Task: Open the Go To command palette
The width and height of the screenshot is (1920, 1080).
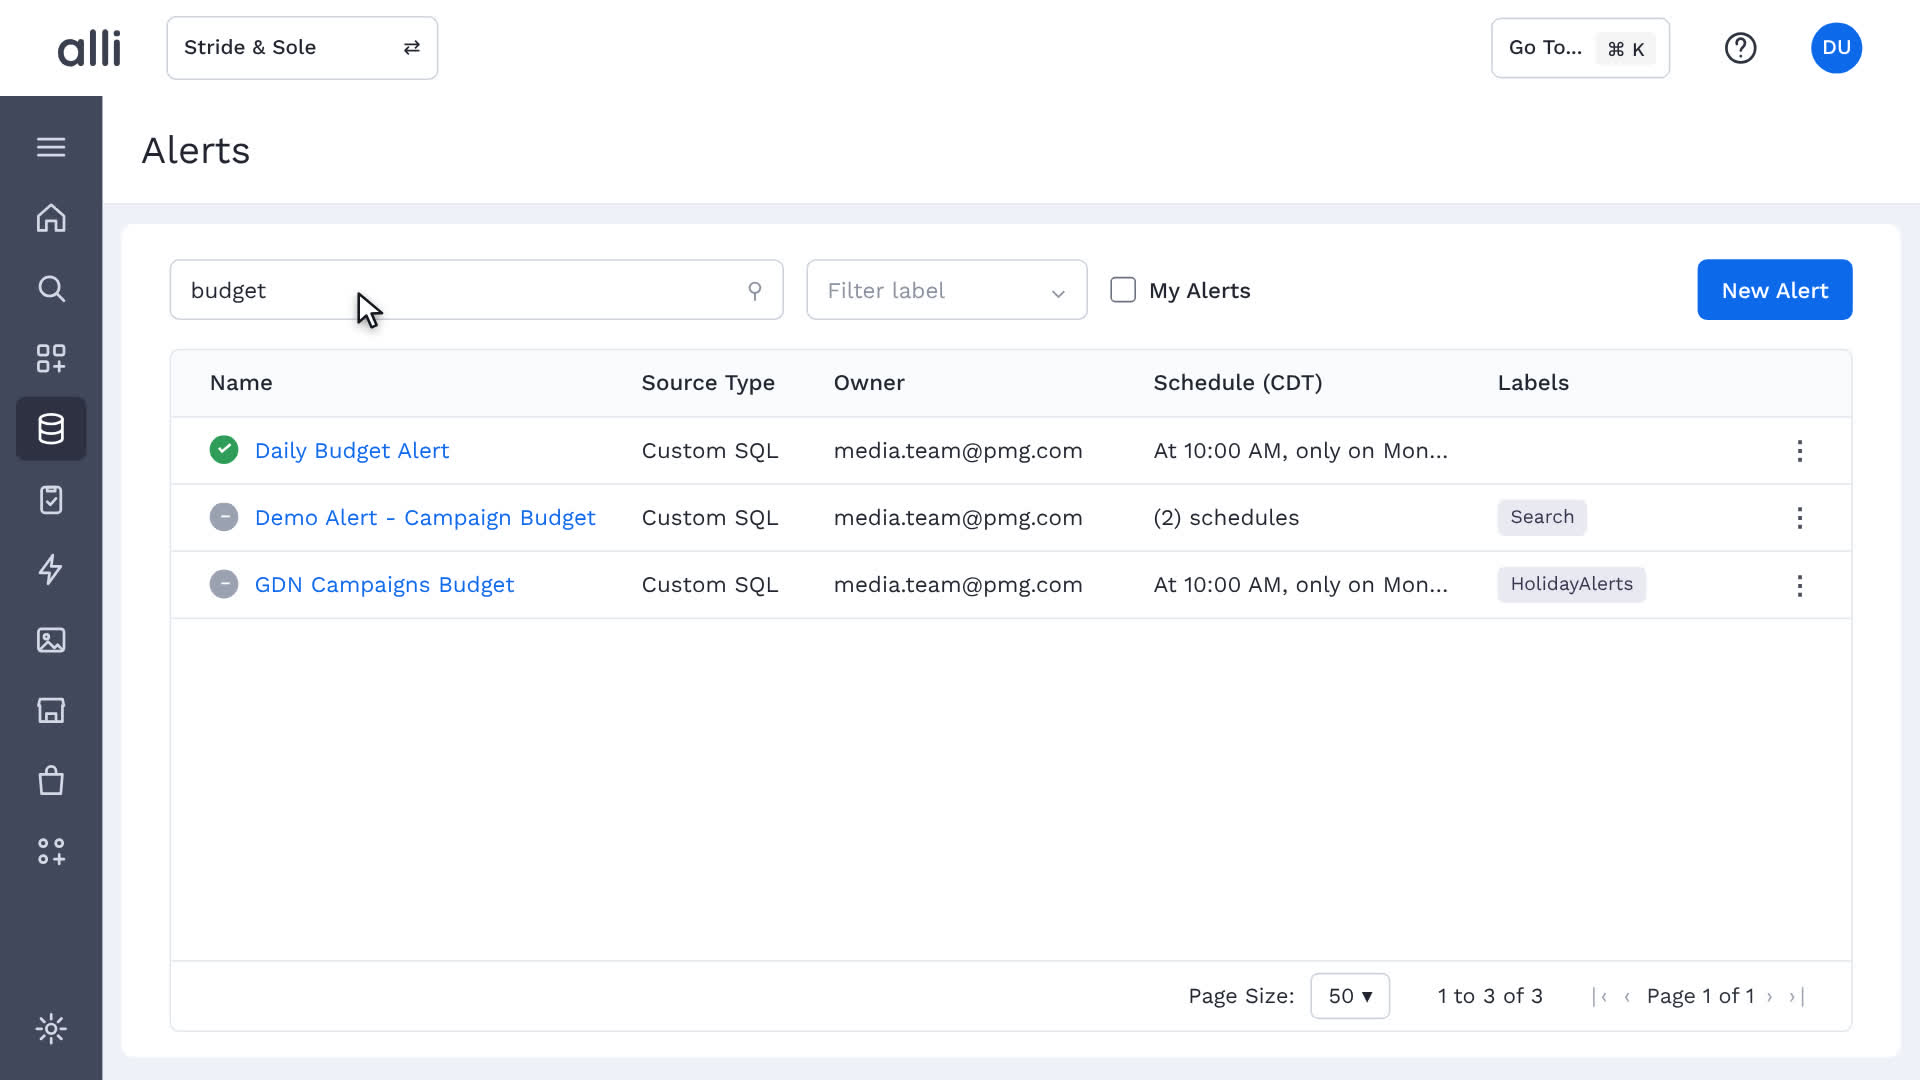Action: [x=1580, y=48]
